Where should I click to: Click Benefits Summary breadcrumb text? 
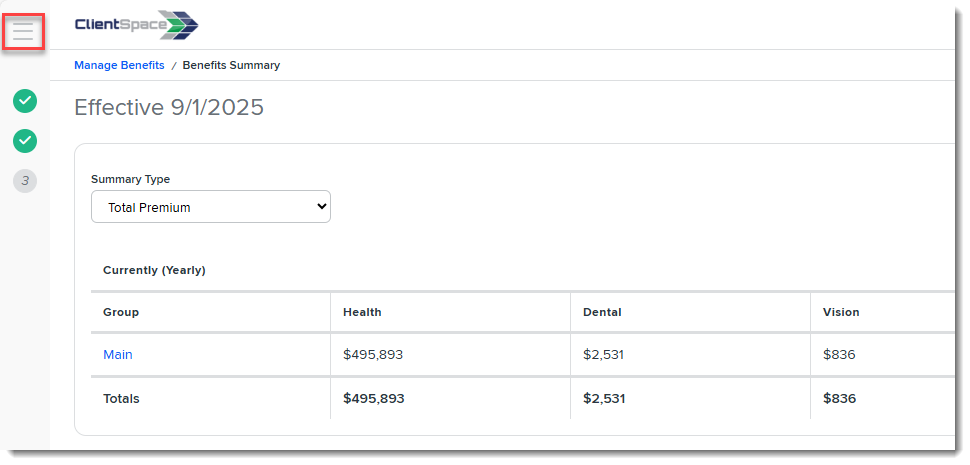pyautogui.click(x=231, y=65)
